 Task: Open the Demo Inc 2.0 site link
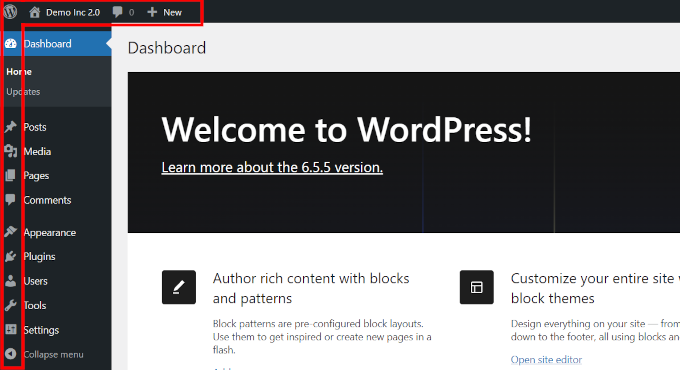tap(73, 13)
